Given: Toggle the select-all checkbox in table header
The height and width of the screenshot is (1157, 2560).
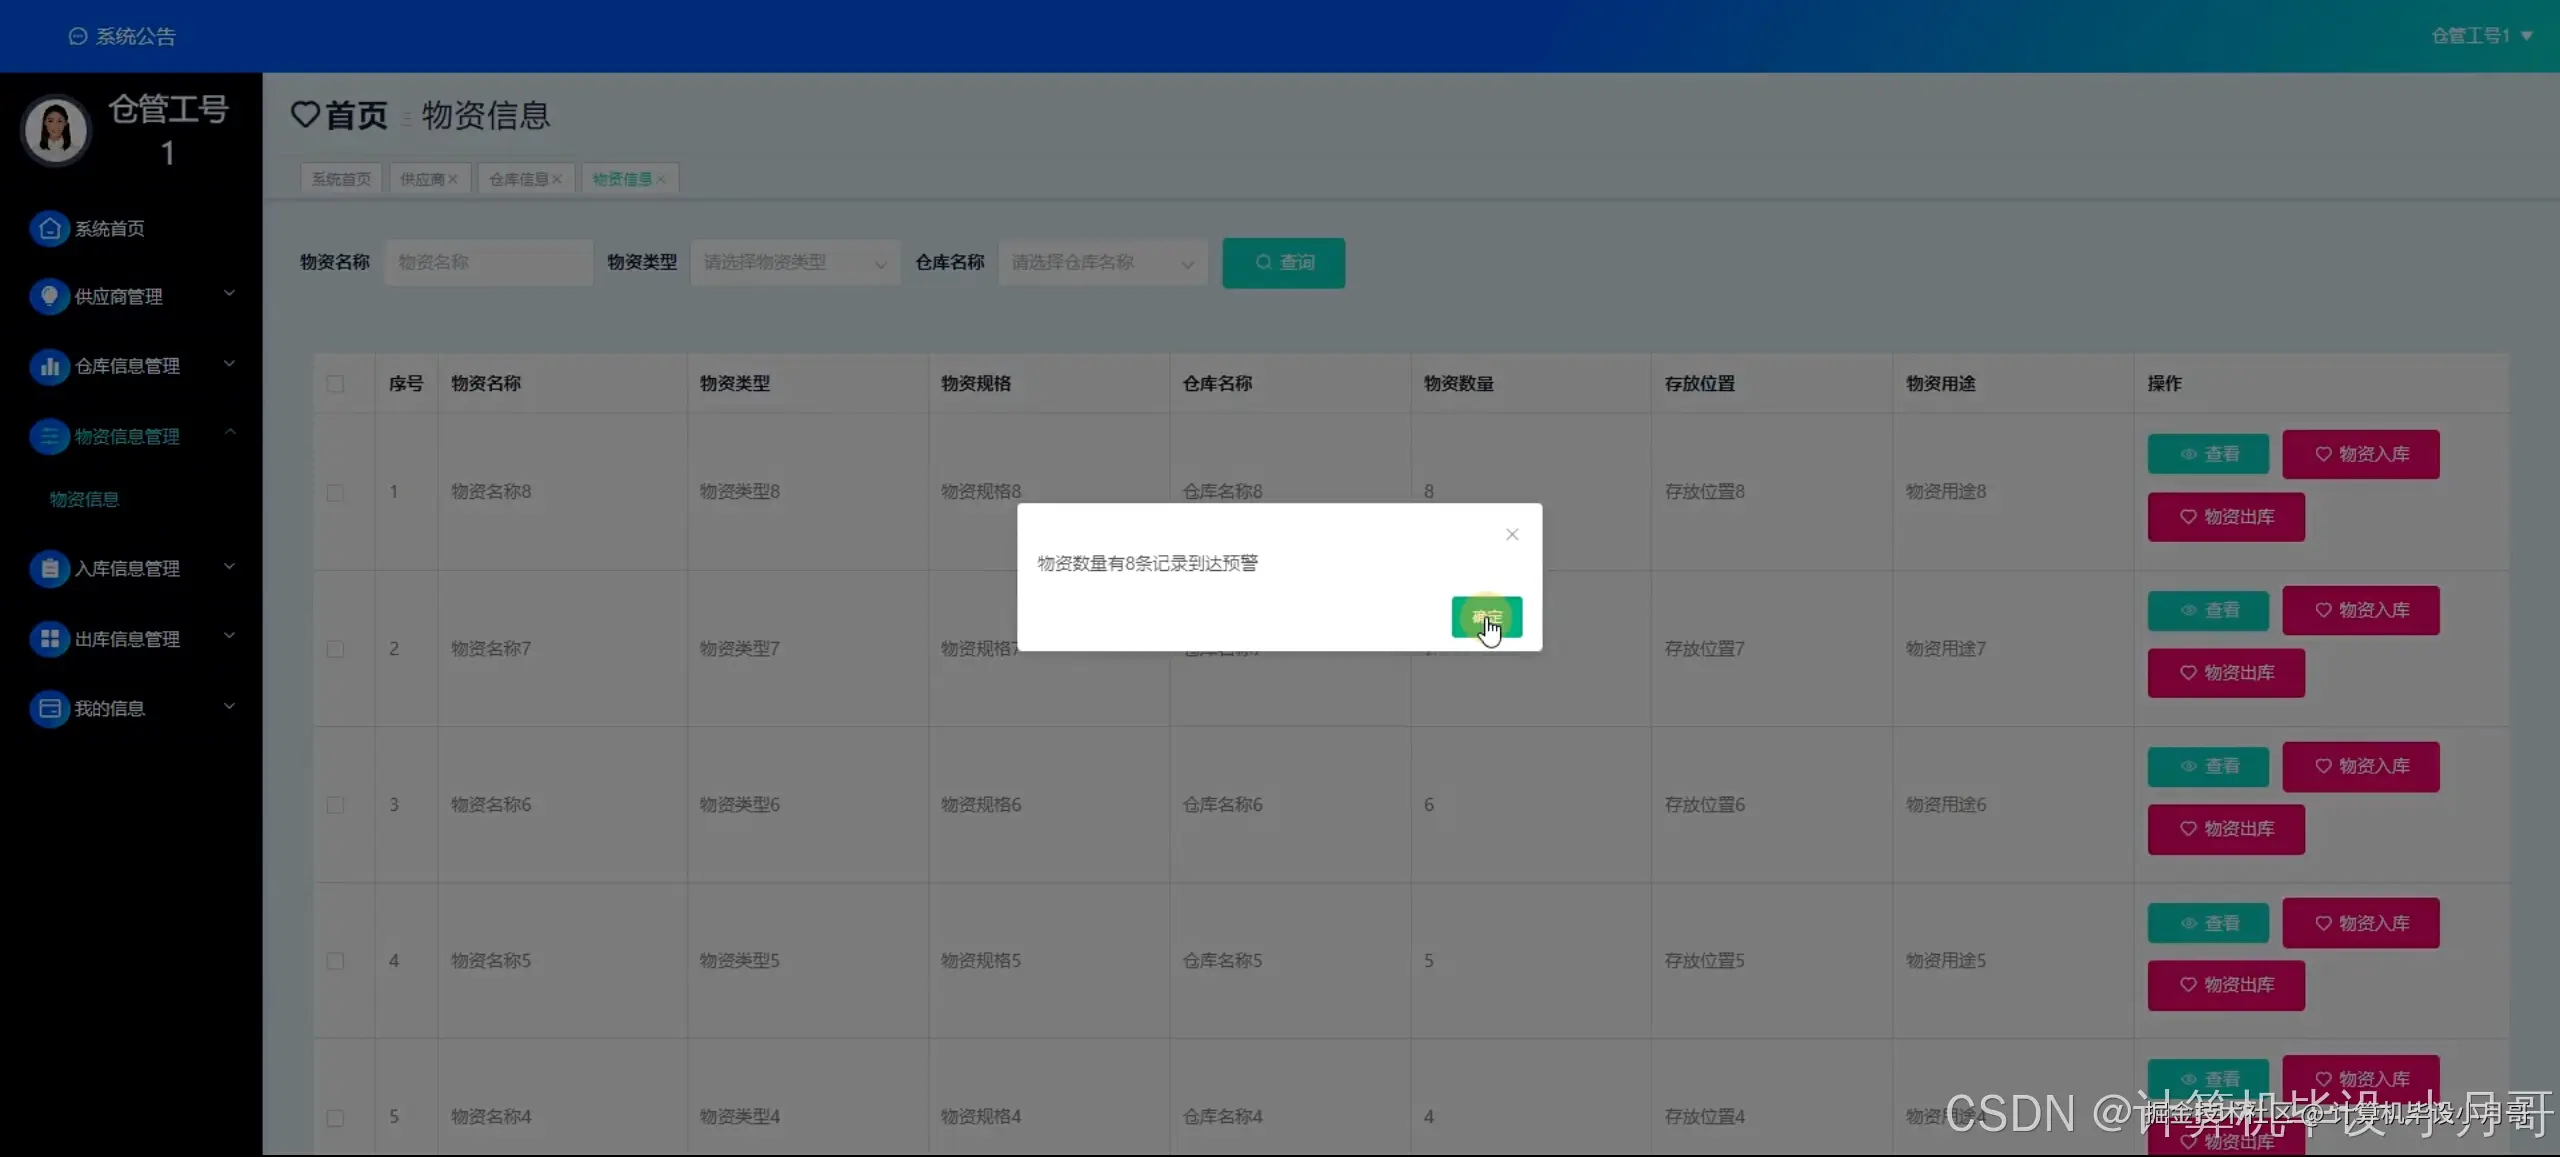Looking at the screenshot, I should [335, 384].
